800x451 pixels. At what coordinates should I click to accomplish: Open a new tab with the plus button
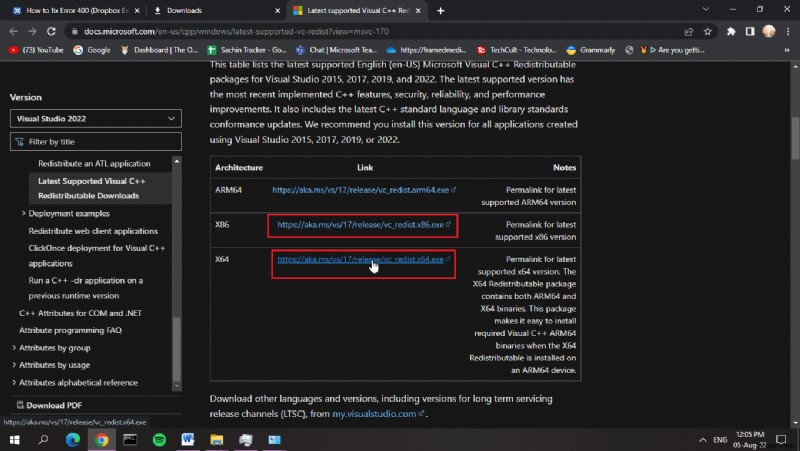(441, 10)
